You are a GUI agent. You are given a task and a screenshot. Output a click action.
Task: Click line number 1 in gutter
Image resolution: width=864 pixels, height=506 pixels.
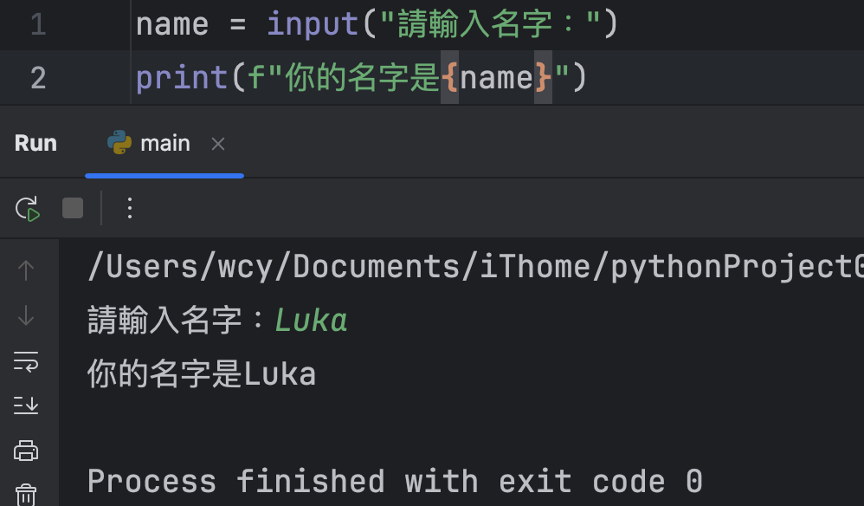coord(38,24)
